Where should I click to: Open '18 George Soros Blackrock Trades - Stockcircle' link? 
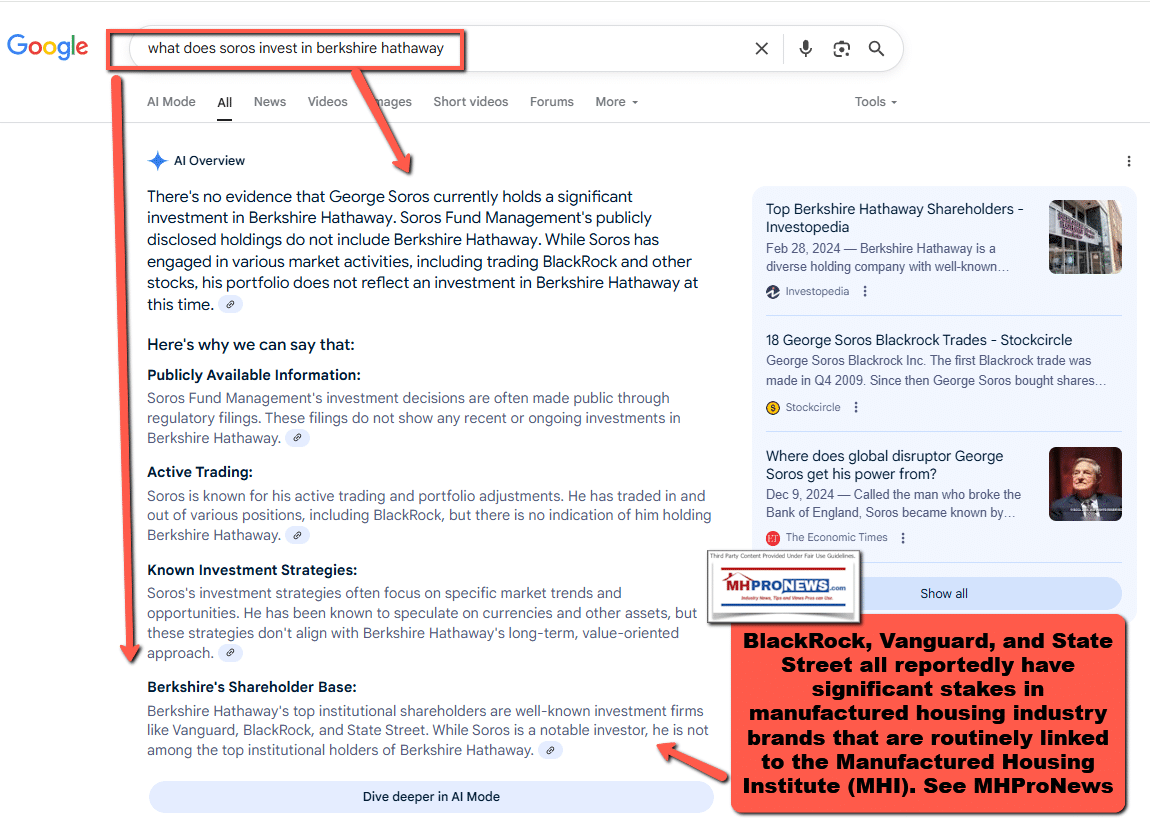click(x=919, y=340)
